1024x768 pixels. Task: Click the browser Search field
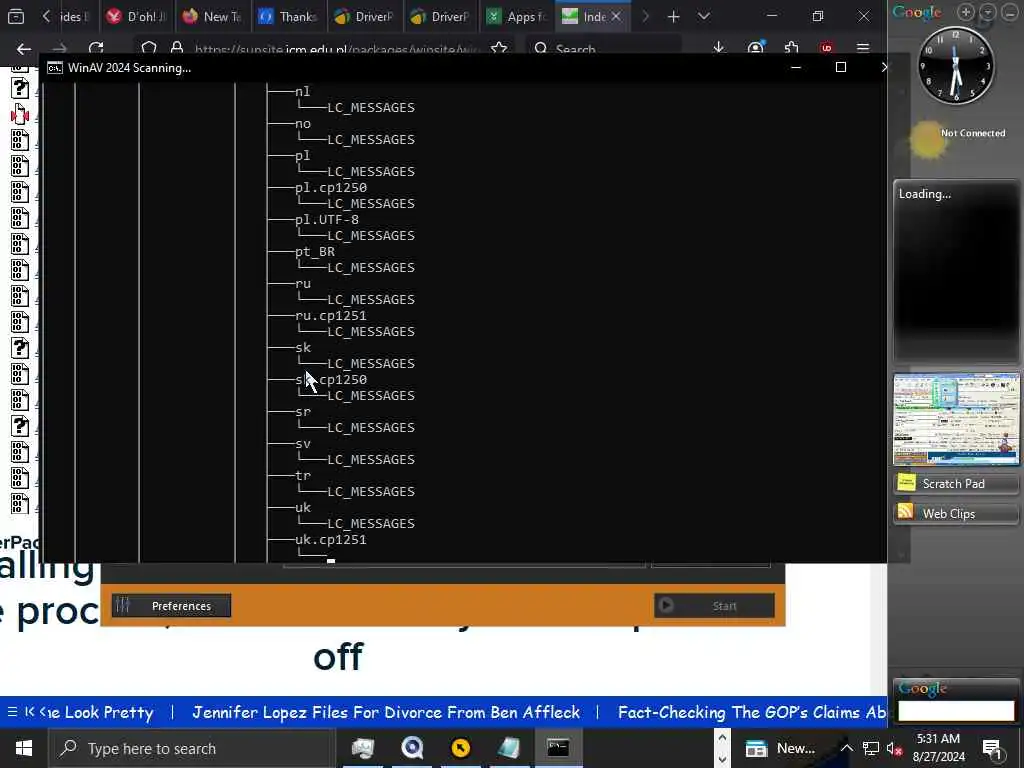[x=604, y=49]
